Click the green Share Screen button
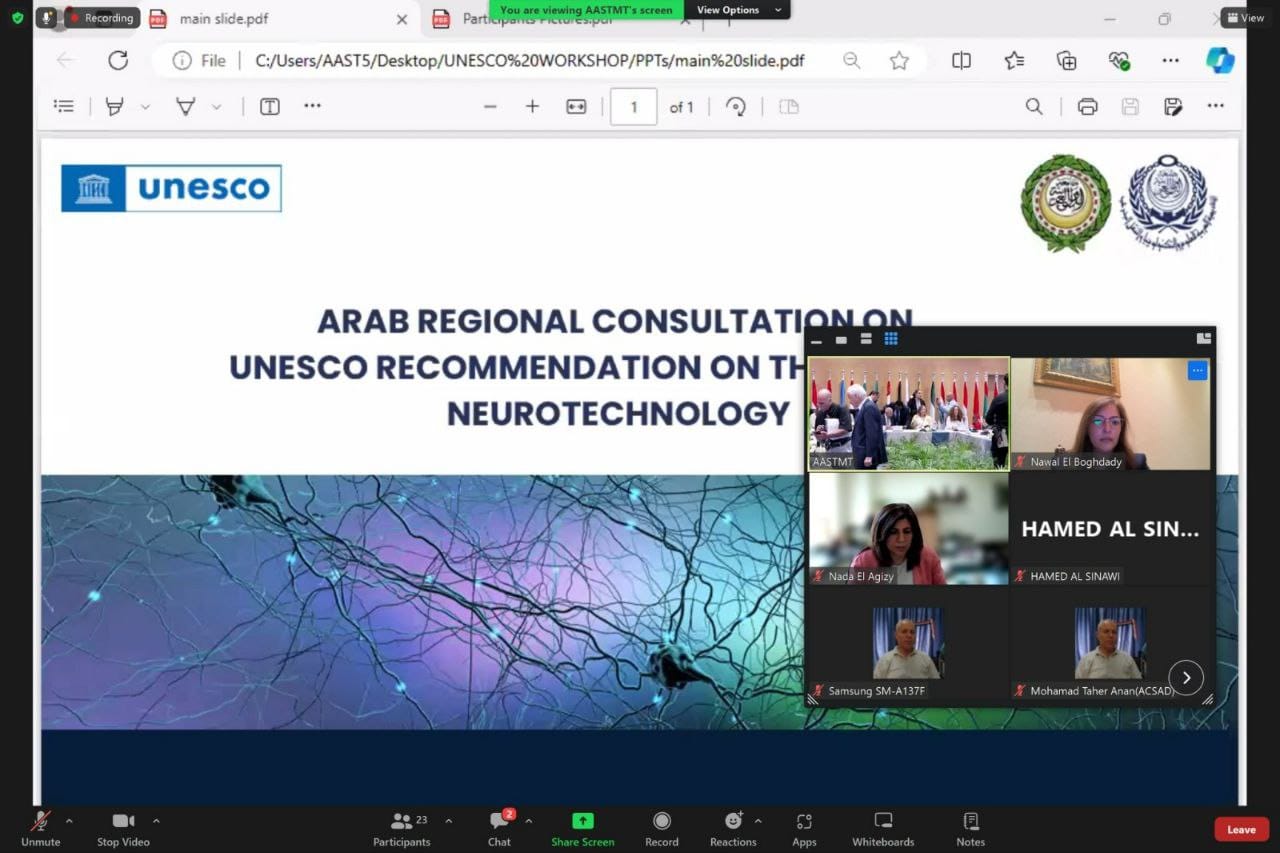This screenshot has width=1280, height=853. pos(583,828)
